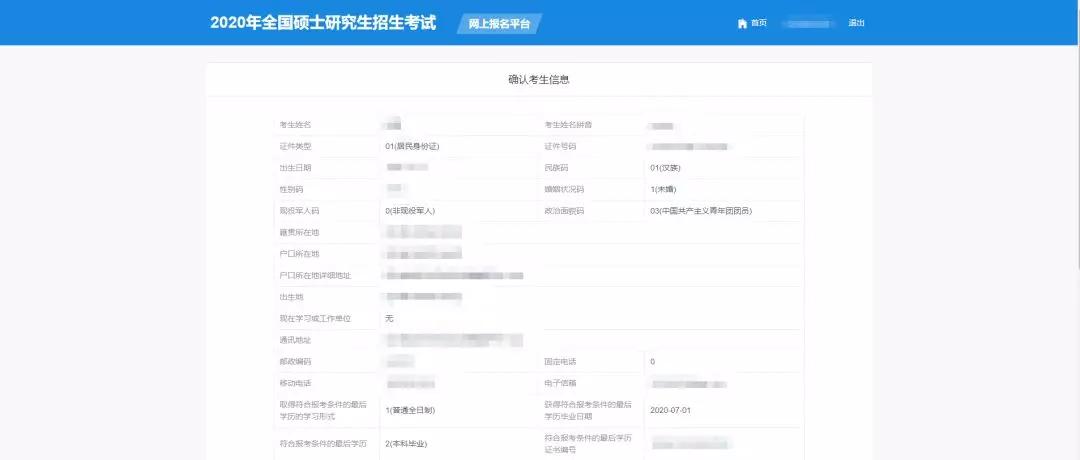Click the 固定电话 value 0
This screenshot has height=460, width=1080.
tap(652, 362)
